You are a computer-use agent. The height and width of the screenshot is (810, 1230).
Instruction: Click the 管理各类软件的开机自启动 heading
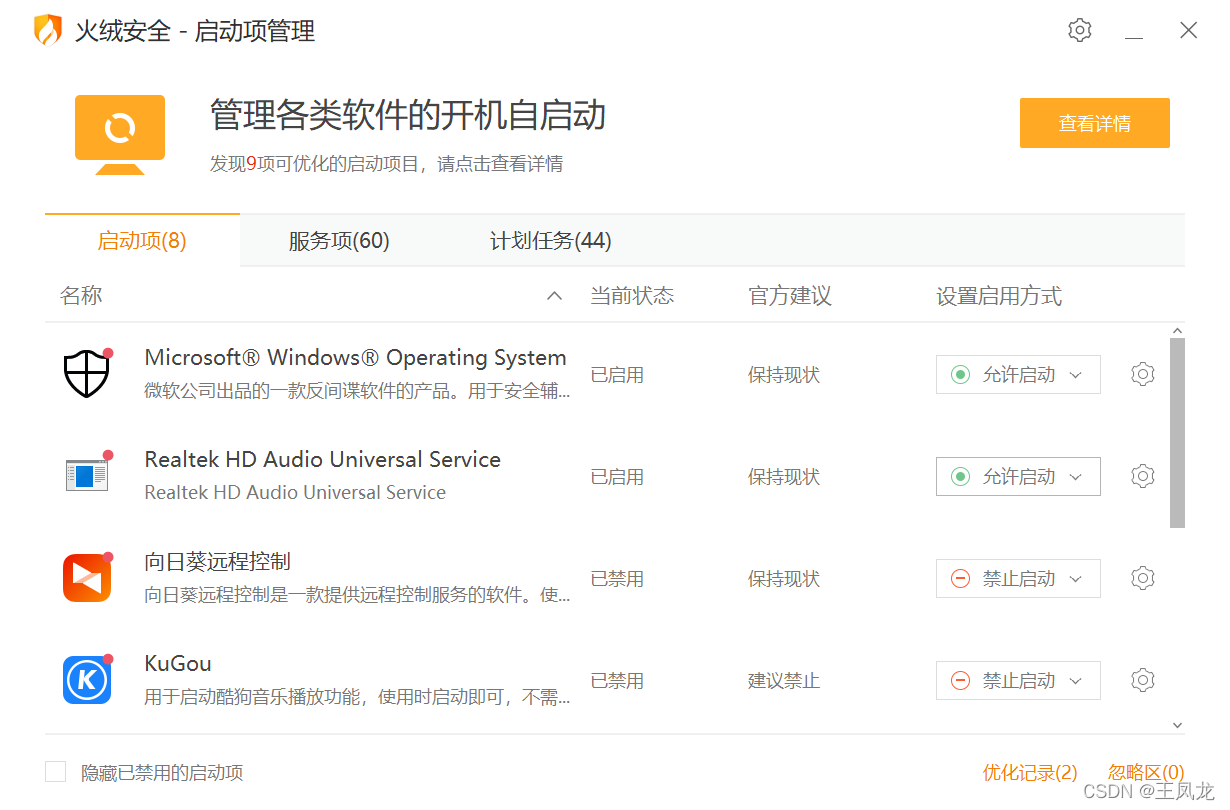point(408,115)
